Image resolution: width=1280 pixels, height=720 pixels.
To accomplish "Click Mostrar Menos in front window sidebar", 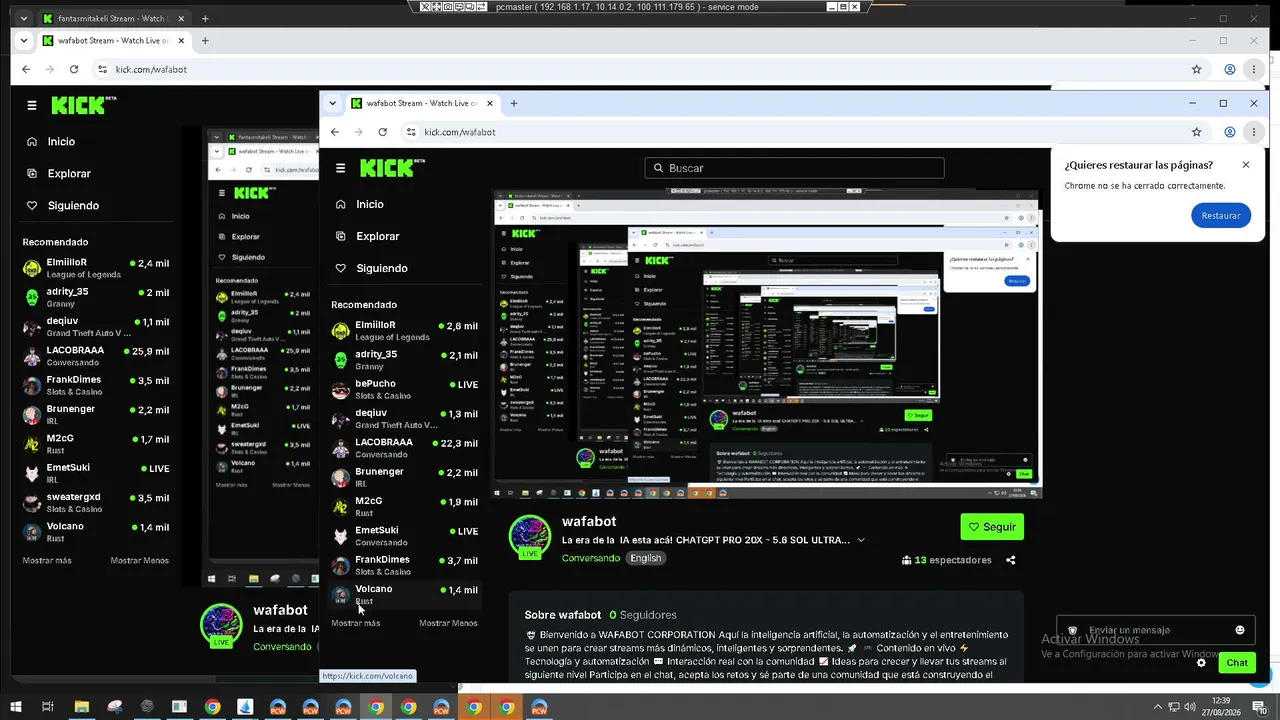I will click(448, 623).
